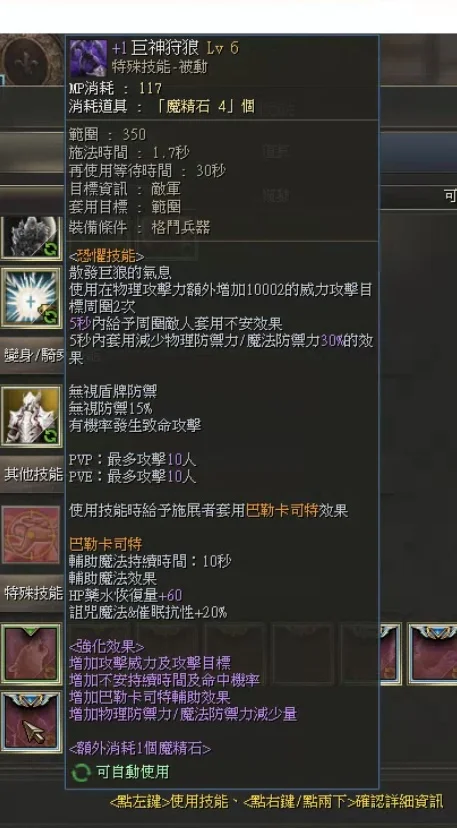Expand the 其他技能 skill category
The image size is (457, 828).
33,474
